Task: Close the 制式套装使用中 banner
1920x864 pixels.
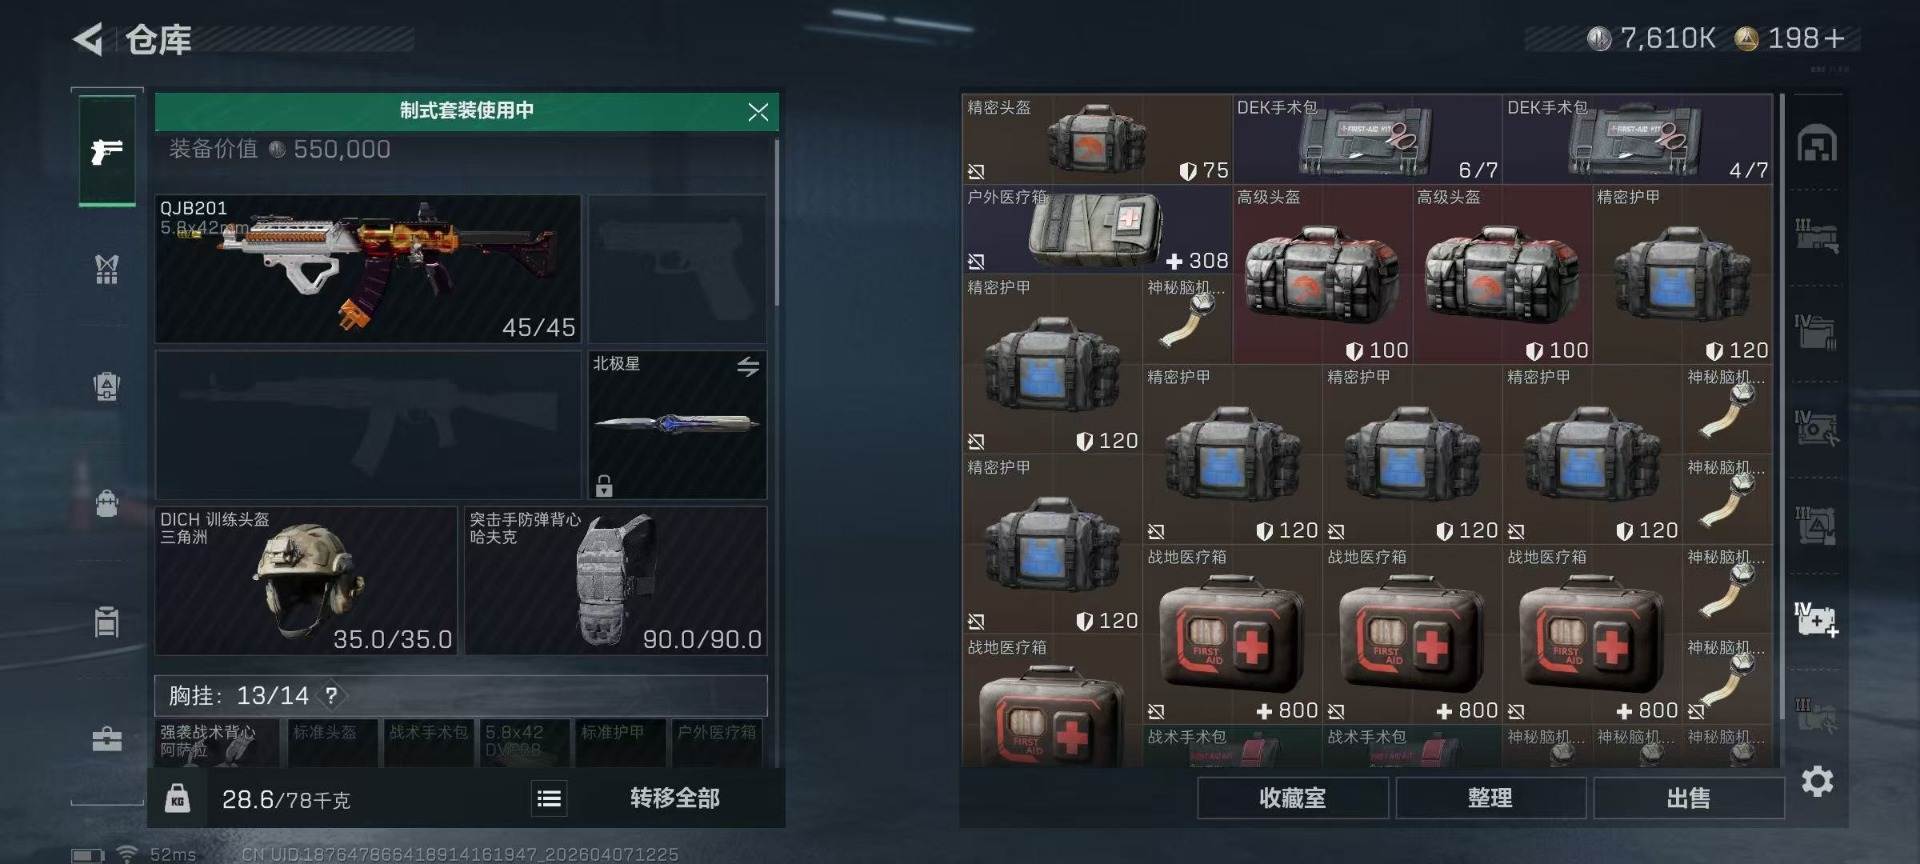Action: [x=758, y=112]
